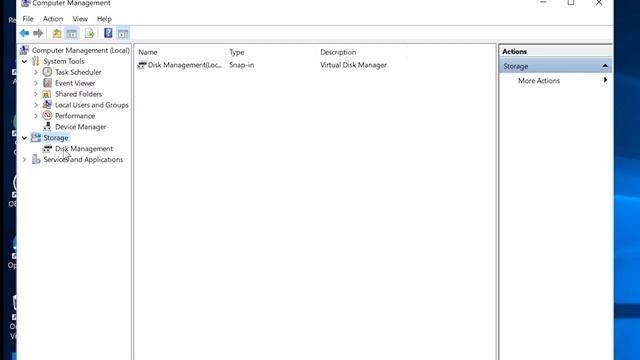Select Performance label in tree
The height and width of the screenshot is (360, 640).
(75, 116)
